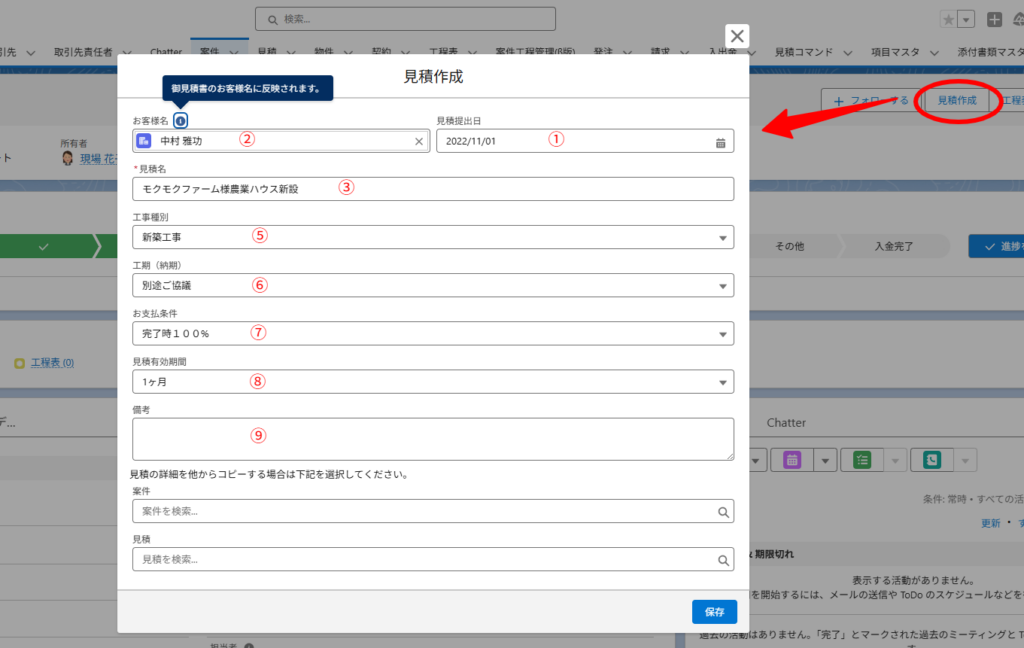
Task: Close the 見積作成 dialog with X
Action: click(736, 37)
